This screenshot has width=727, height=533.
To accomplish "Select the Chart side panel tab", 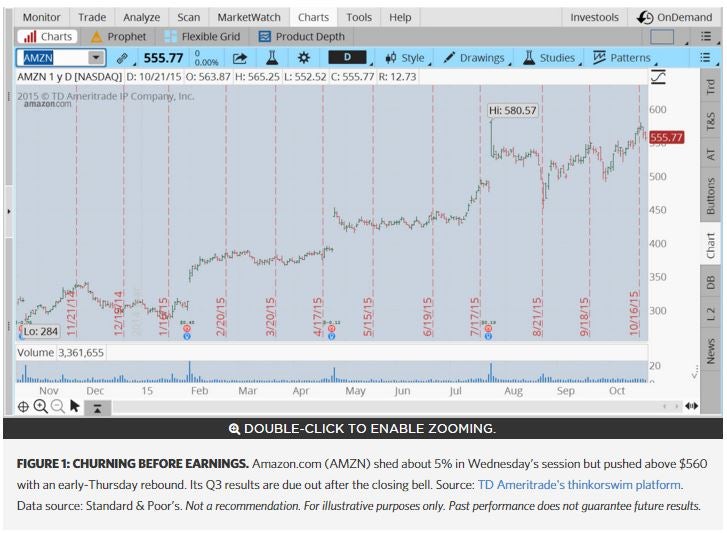I will pos(710,246).
